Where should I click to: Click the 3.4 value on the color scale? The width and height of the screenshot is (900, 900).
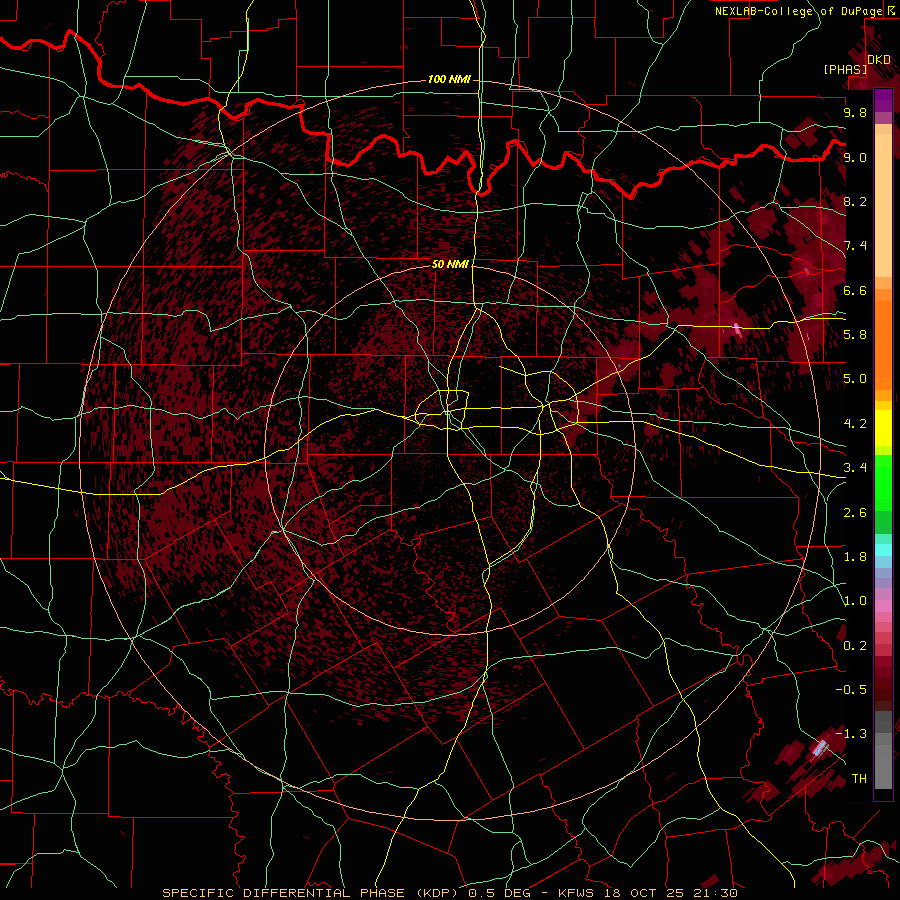[x=855, y=468]
